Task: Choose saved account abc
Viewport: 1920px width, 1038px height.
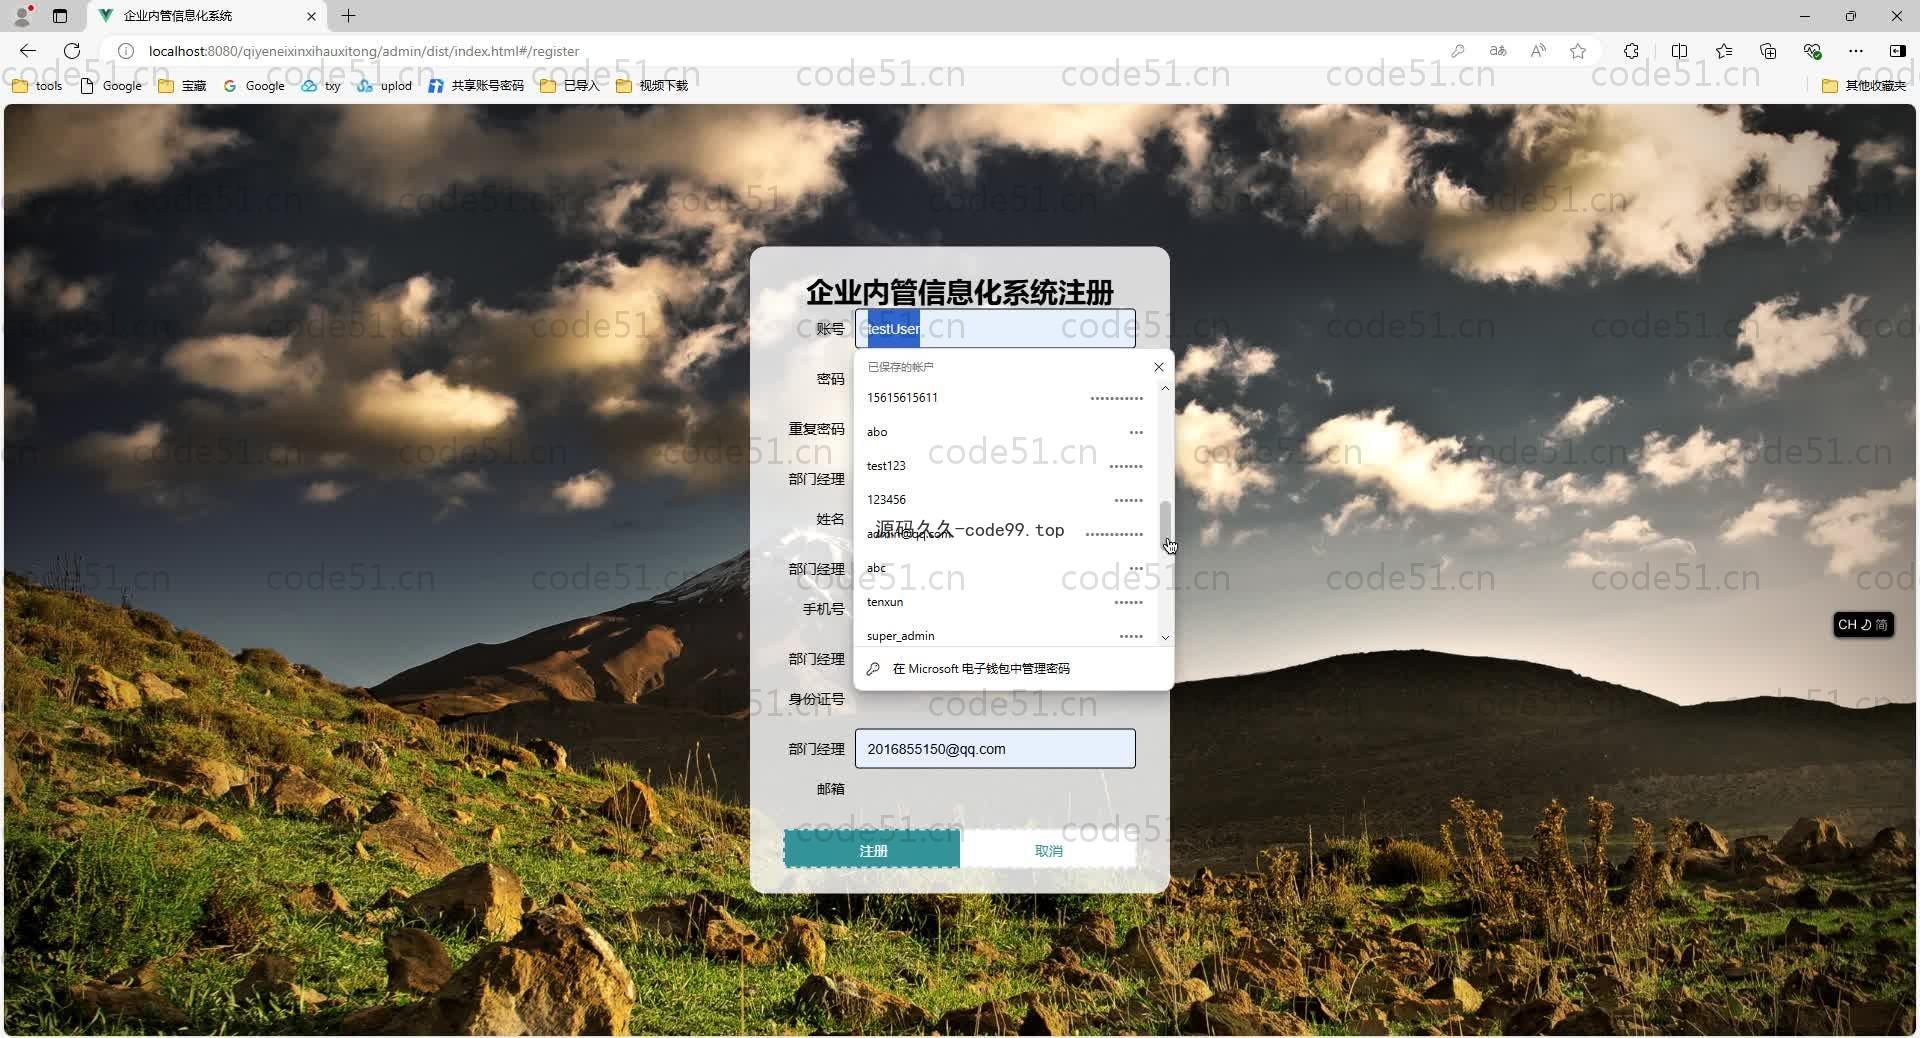Action: coord(1005,568)
